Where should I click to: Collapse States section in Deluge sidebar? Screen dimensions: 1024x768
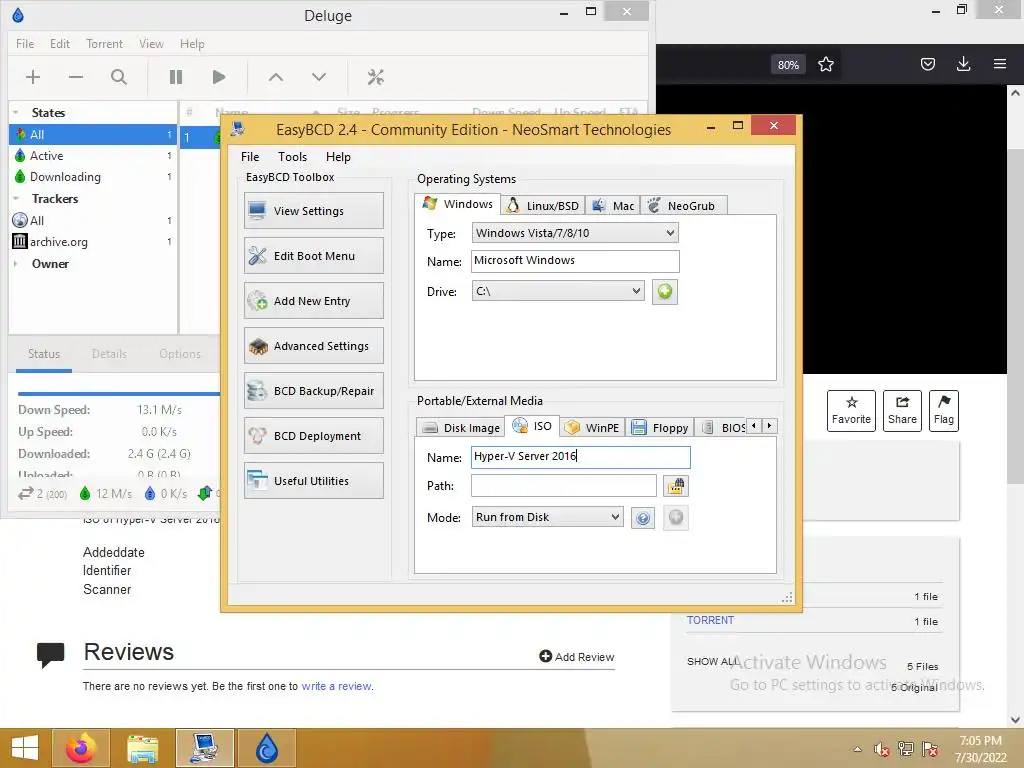click(16, 112)
